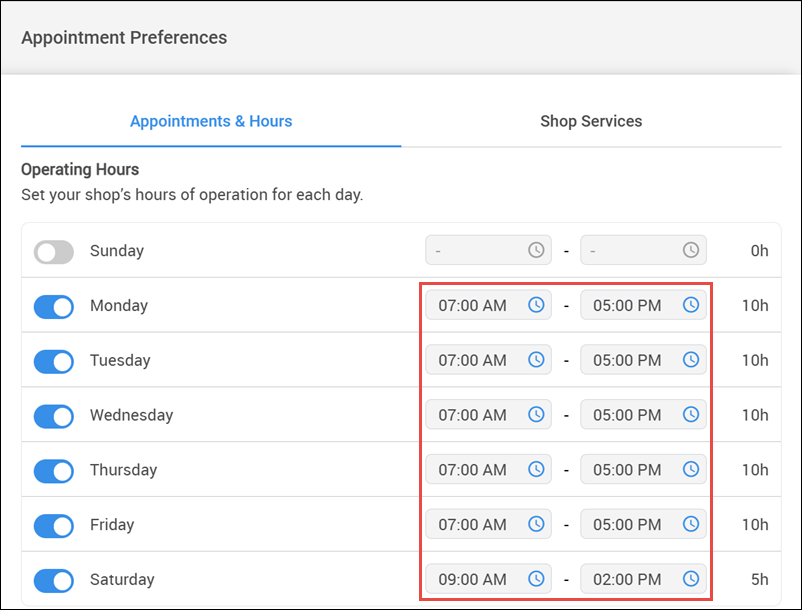This screenshot has height=610, width=802.
Task: Disable the Monday operating hours toggle
Action: 53,305
